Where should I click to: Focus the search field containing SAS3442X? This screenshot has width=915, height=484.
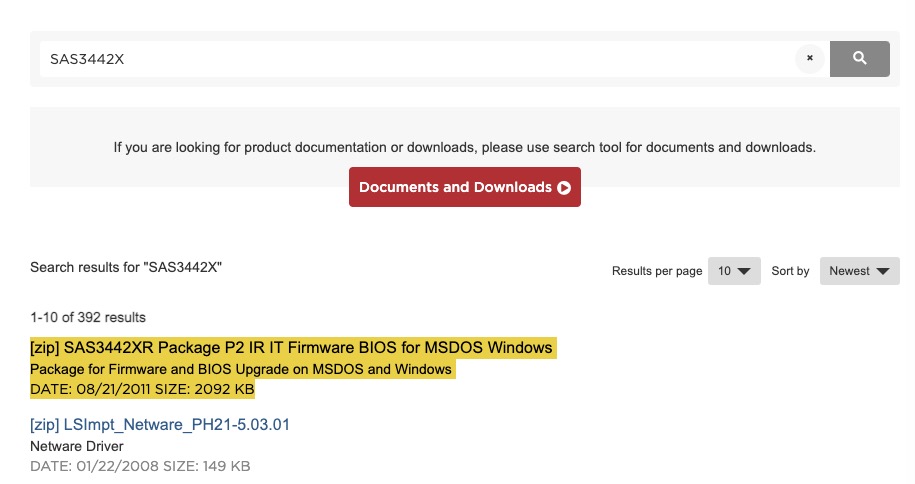tap(417, 59)
